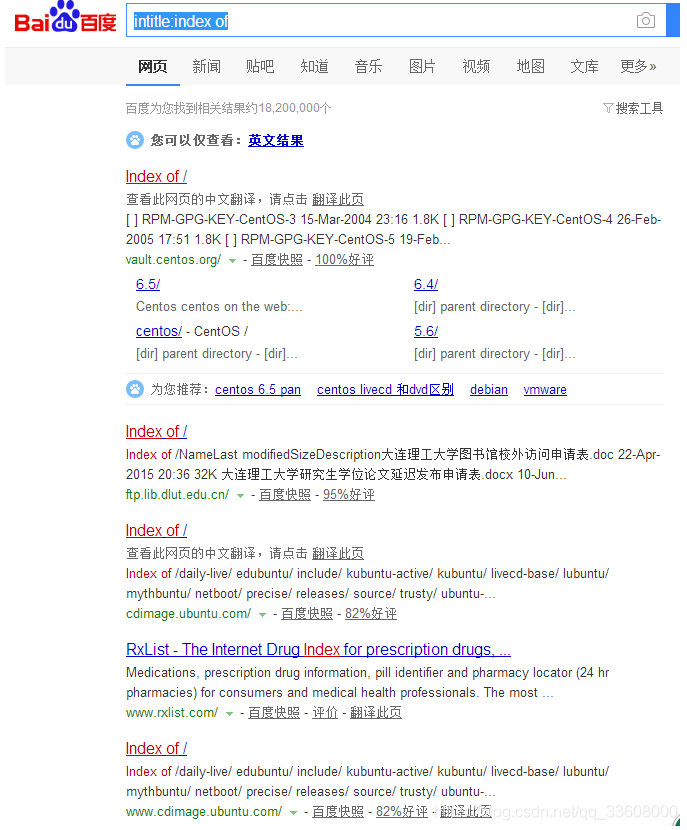The width and height of the screenshot is (687, 830).
Task: Click 翻译此页 under vault.centos.org result
Action: tap(338, 200)
